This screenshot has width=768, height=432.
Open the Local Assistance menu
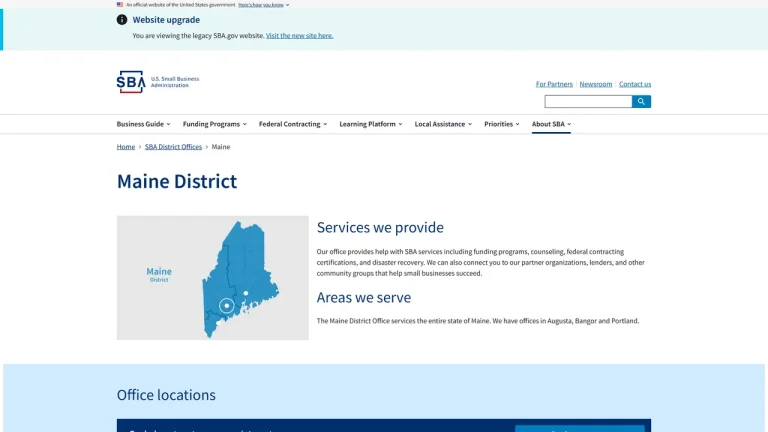click(x=443, y=124)
